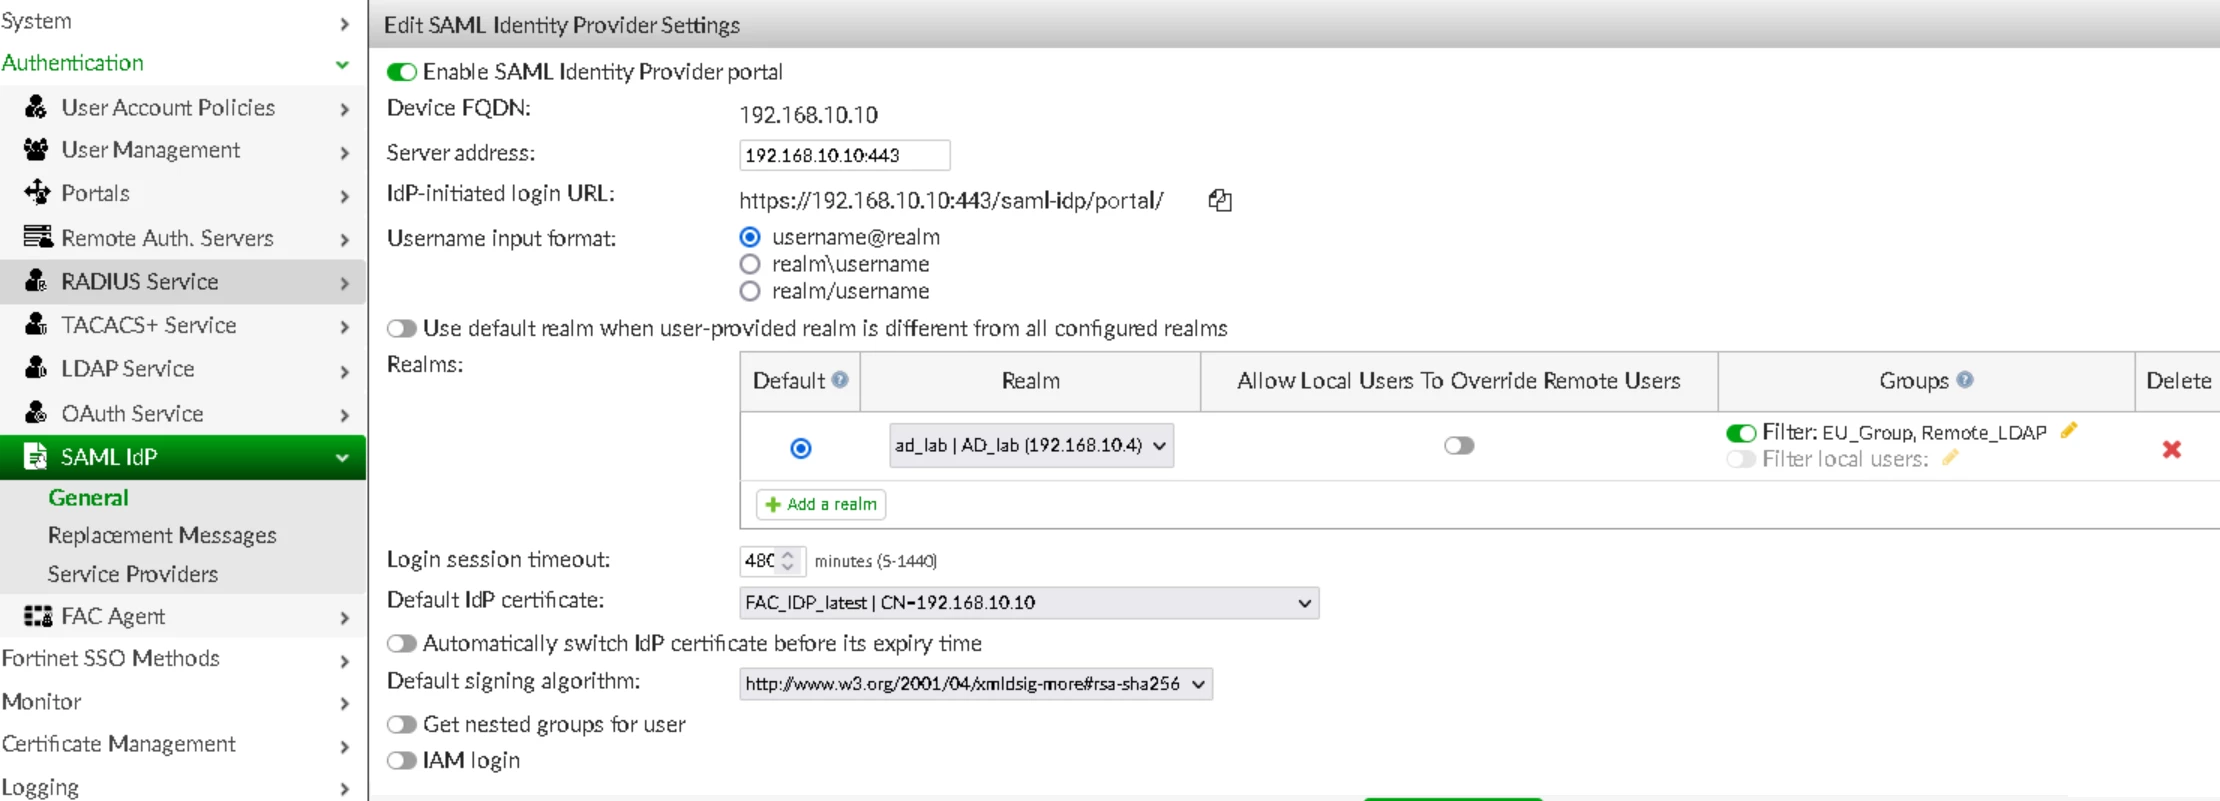This screenshot has height=801, width=2220.
Task: Click the LDAP Service icon
Action: point(36,368)
